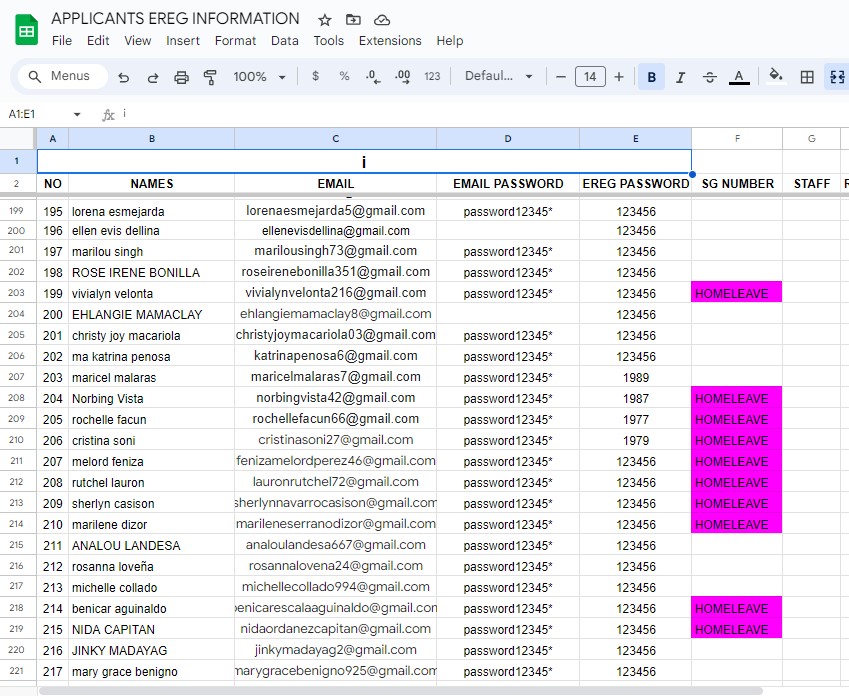849x696 pixels.
Task: Select the HOMELEAVE cell for NIDA CAPITAN
Action: (737, 629)
